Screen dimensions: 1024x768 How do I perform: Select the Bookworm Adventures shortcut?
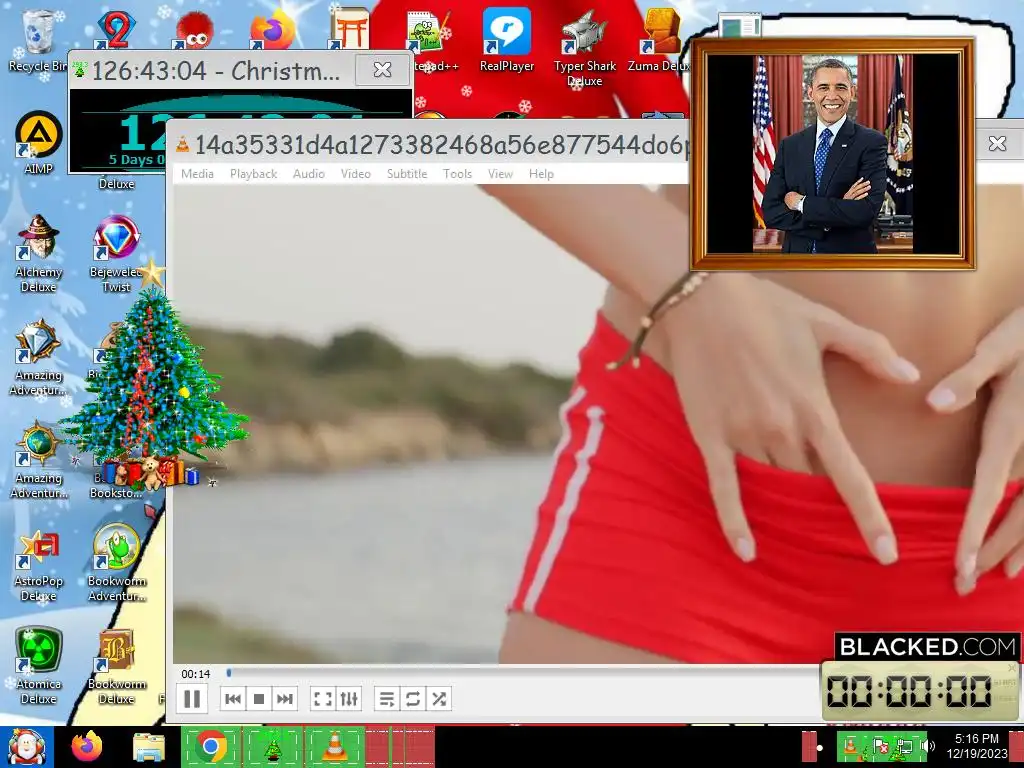(x=117, y=563)
